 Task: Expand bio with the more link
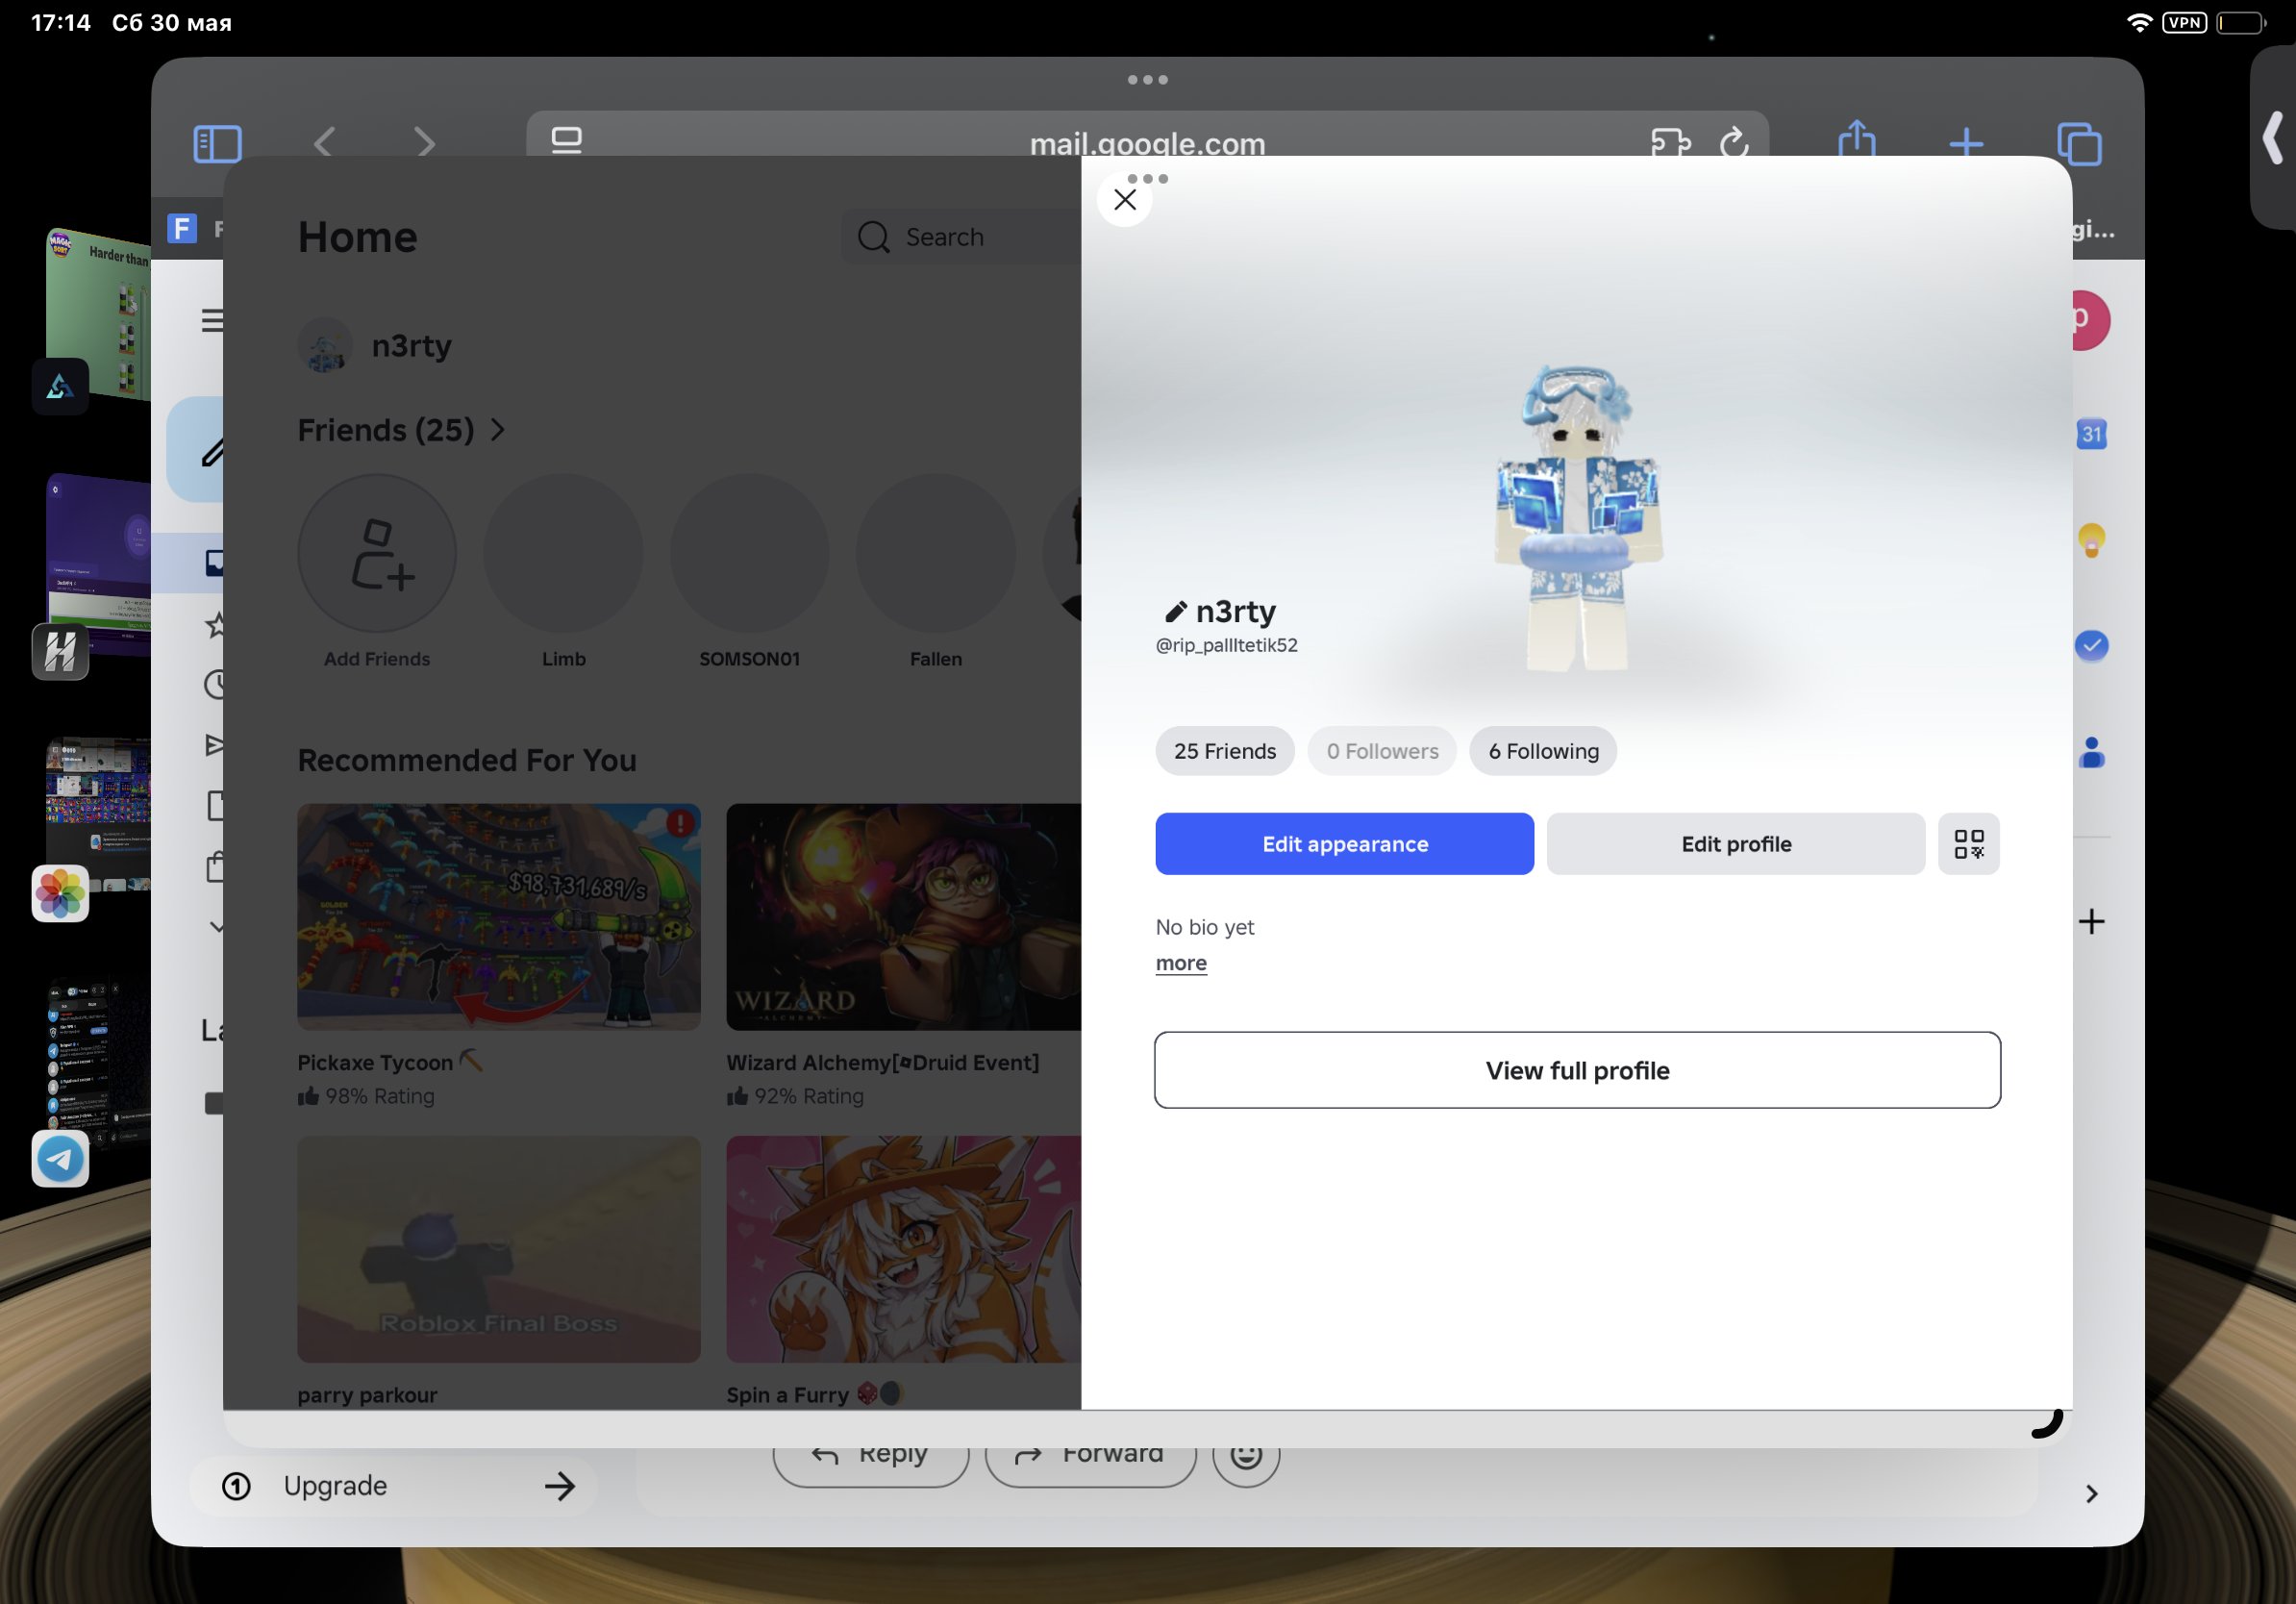(x=1181, y=963)
